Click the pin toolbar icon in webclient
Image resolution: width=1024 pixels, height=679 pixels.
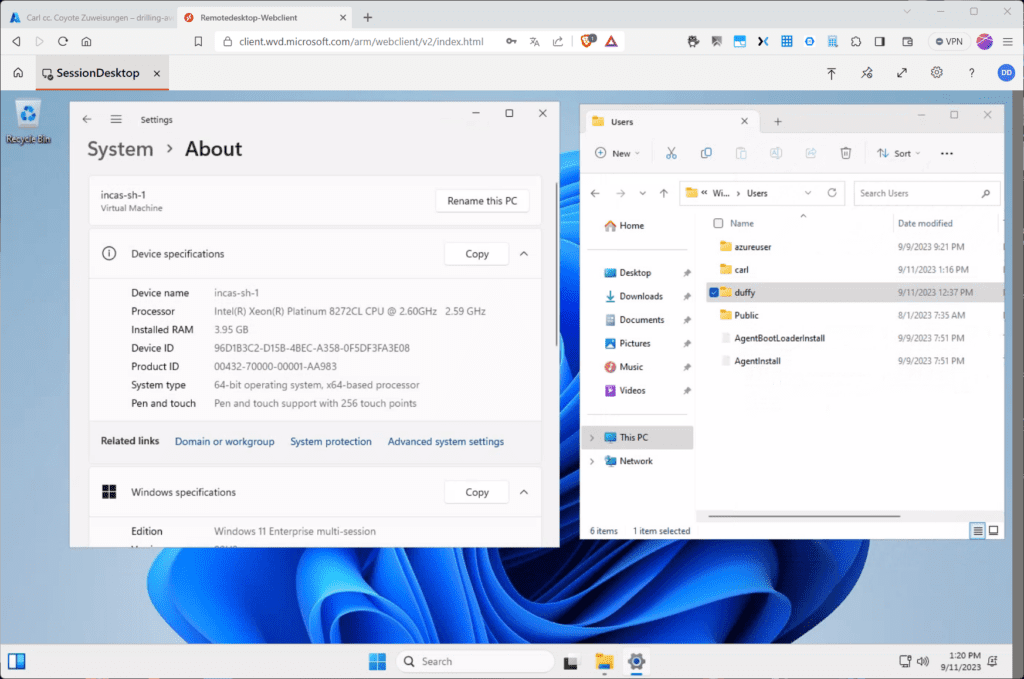click(867, 73)
